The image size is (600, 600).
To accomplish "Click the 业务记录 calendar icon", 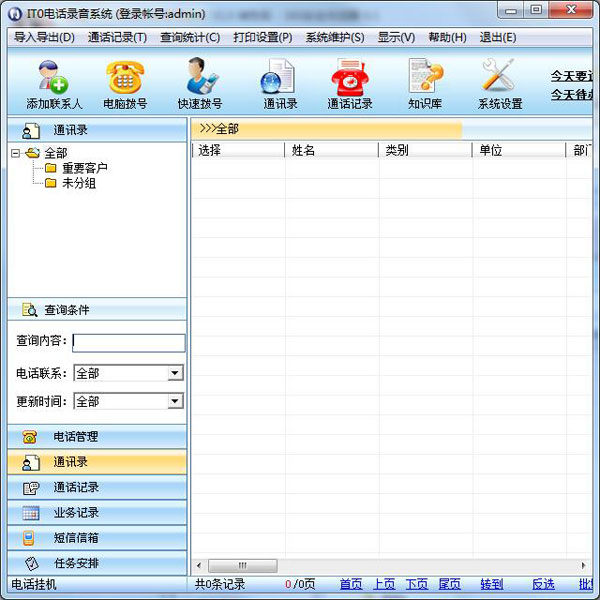I will (x=31, y=513).
